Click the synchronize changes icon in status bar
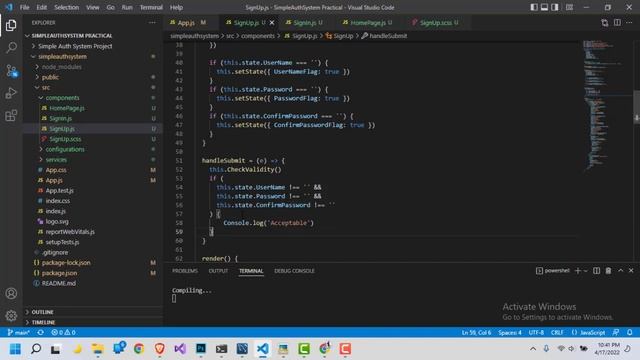The image size is (640, 360). point(40,332)
